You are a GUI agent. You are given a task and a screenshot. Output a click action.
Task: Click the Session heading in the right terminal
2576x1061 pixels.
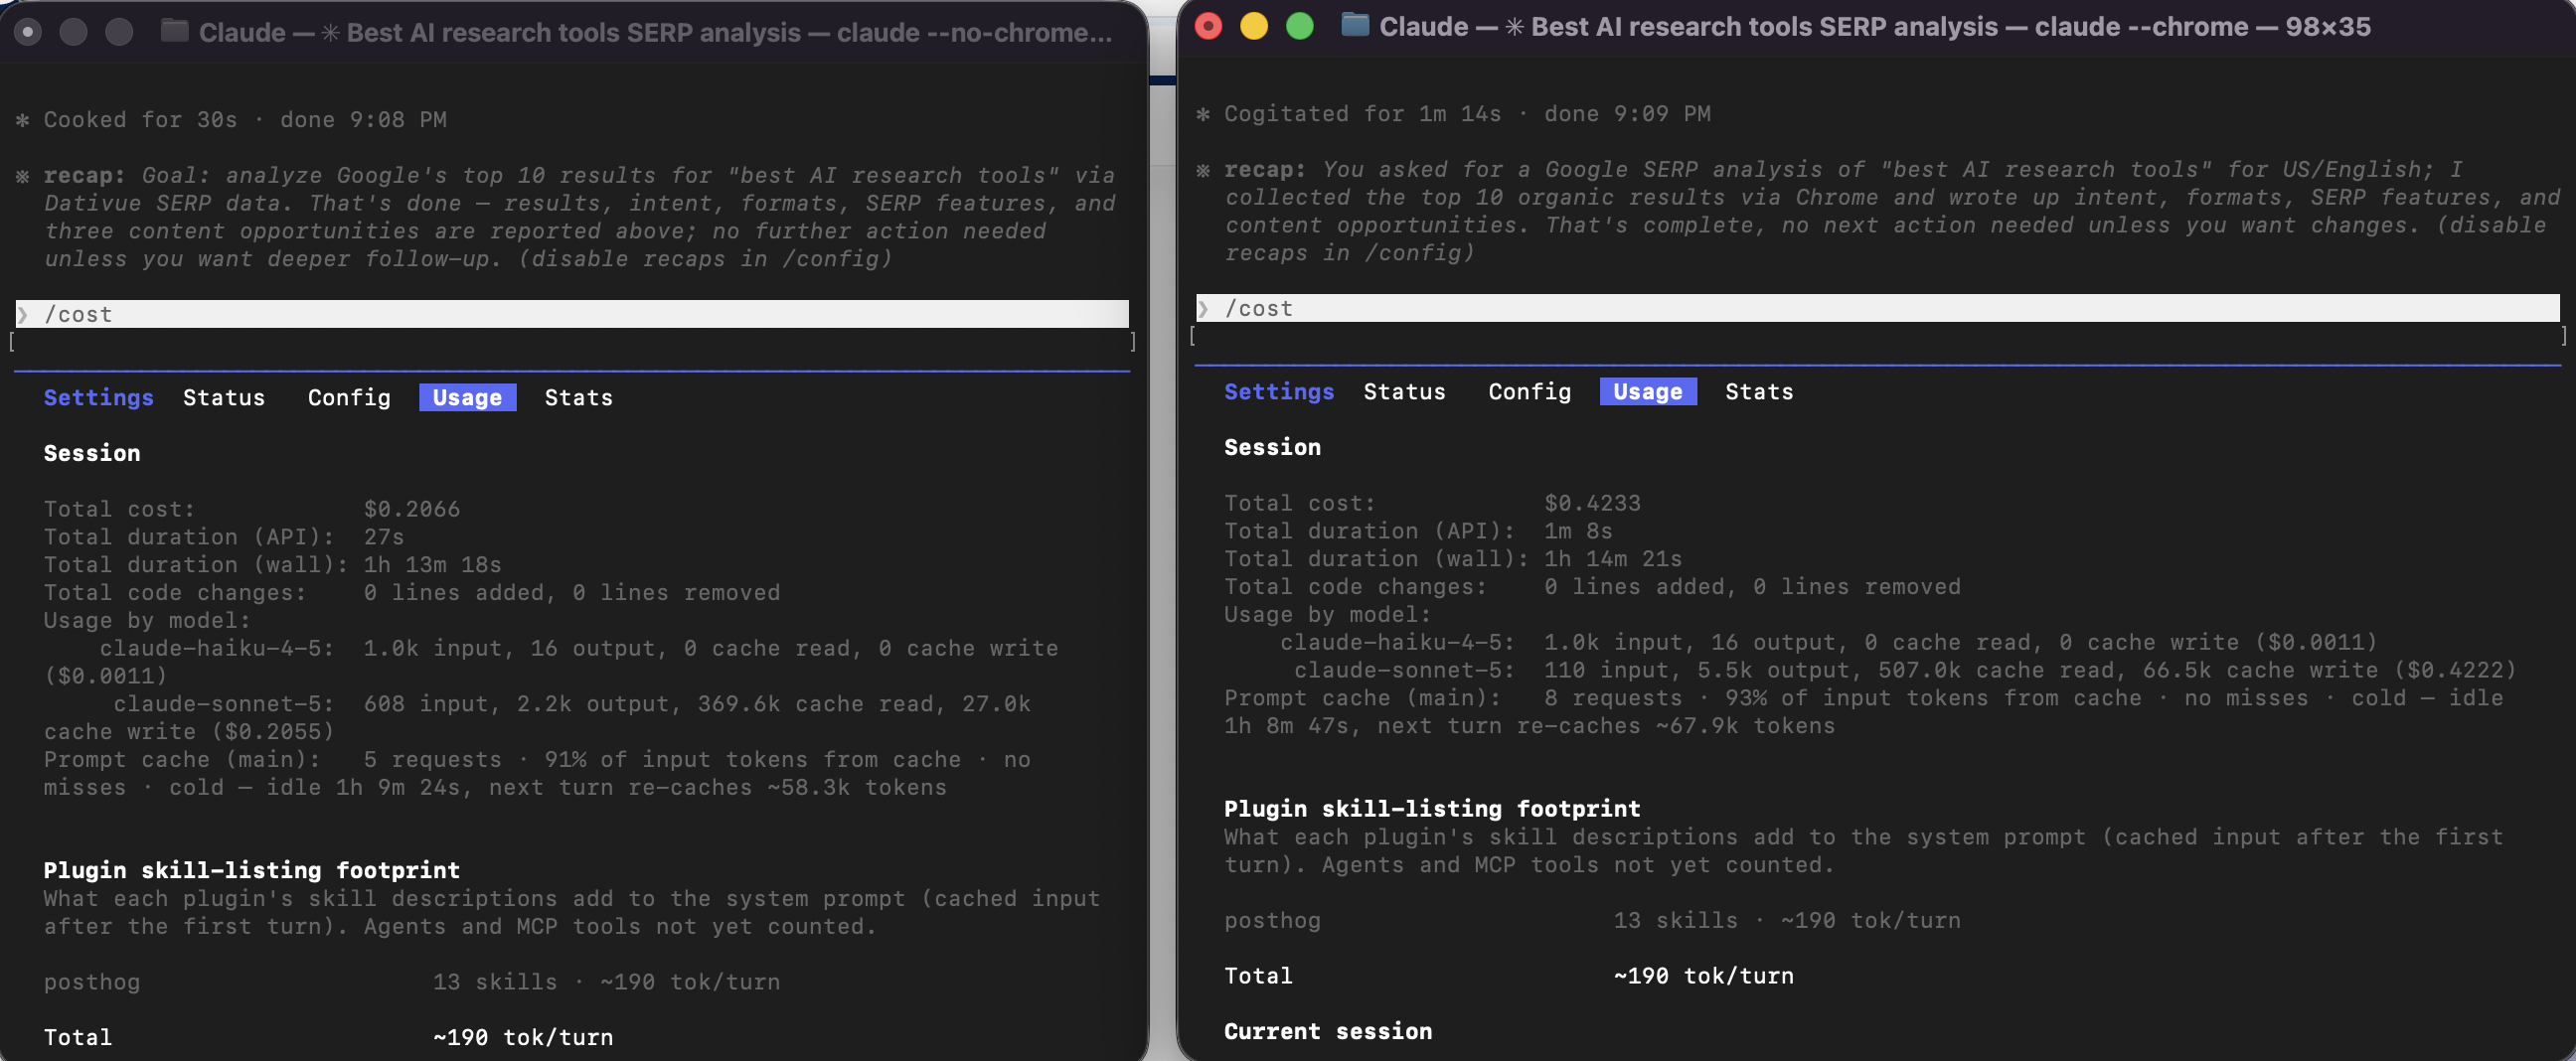point(1272,447)
